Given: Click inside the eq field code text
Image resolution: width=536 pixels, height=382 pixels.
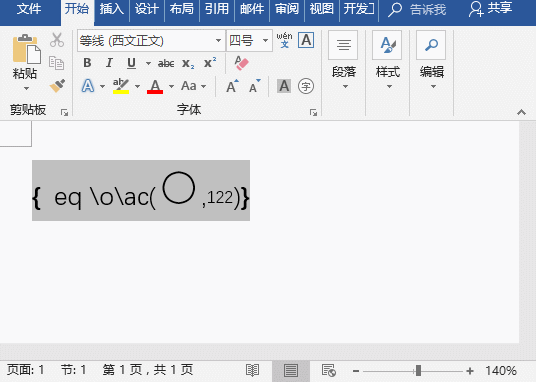Looking at the screenshot, I should [141, 190].
